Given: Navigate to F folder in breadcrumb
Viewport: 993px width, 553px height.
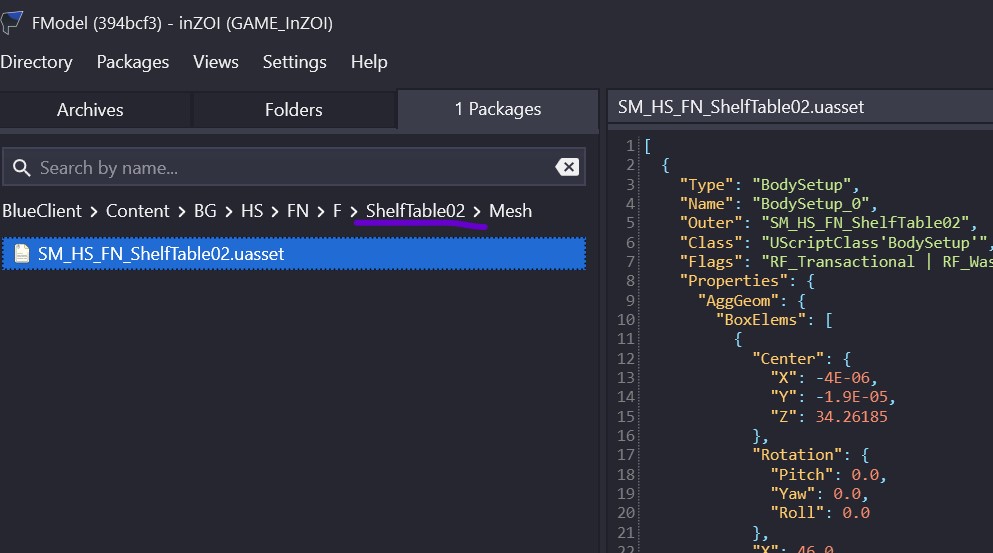Looking at the screenshot, I should [x=337, y=210].
